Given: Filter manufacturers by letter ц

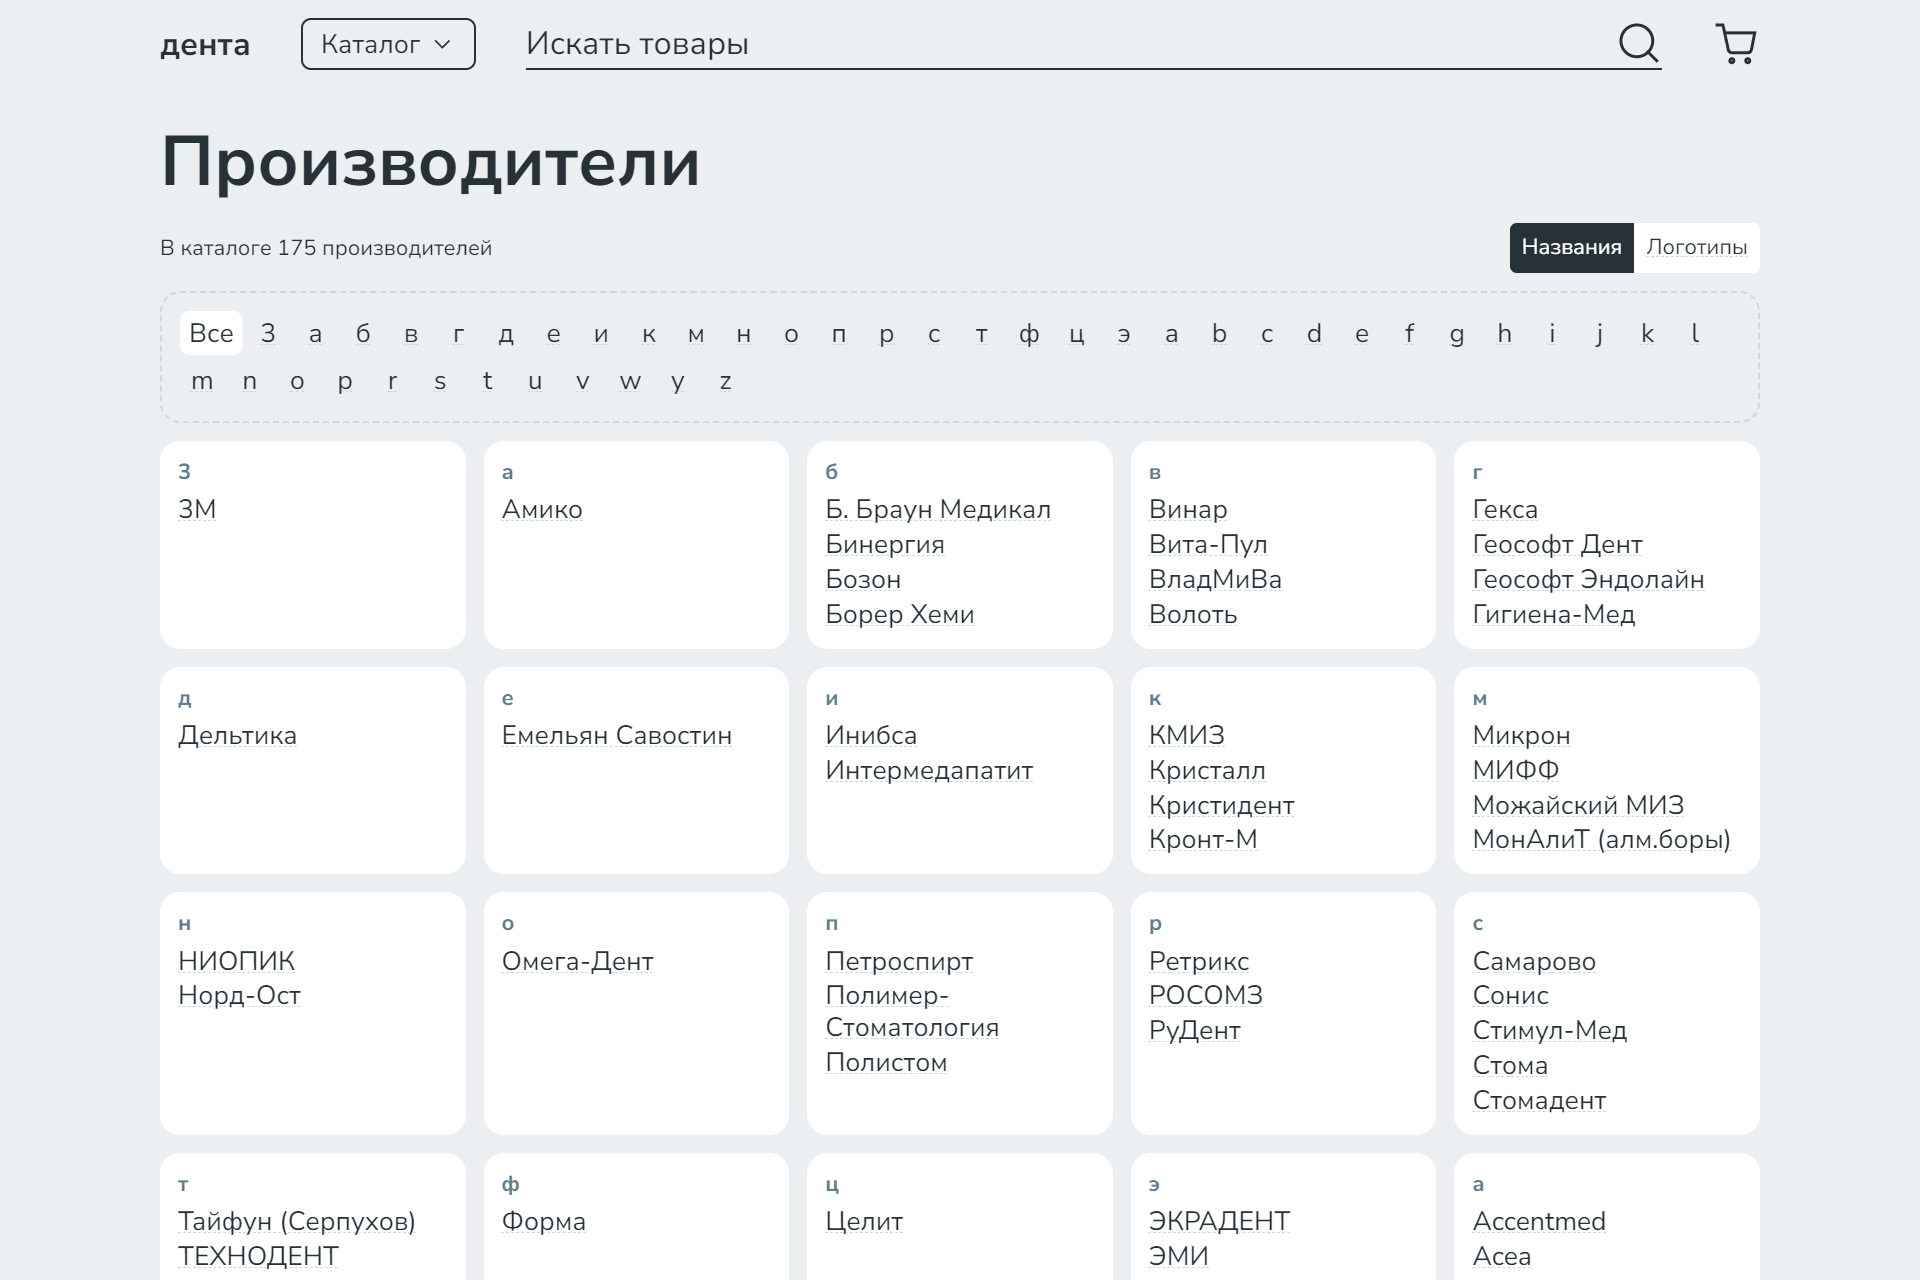Looking at the screenshot, I should [x=1077, y=333].
